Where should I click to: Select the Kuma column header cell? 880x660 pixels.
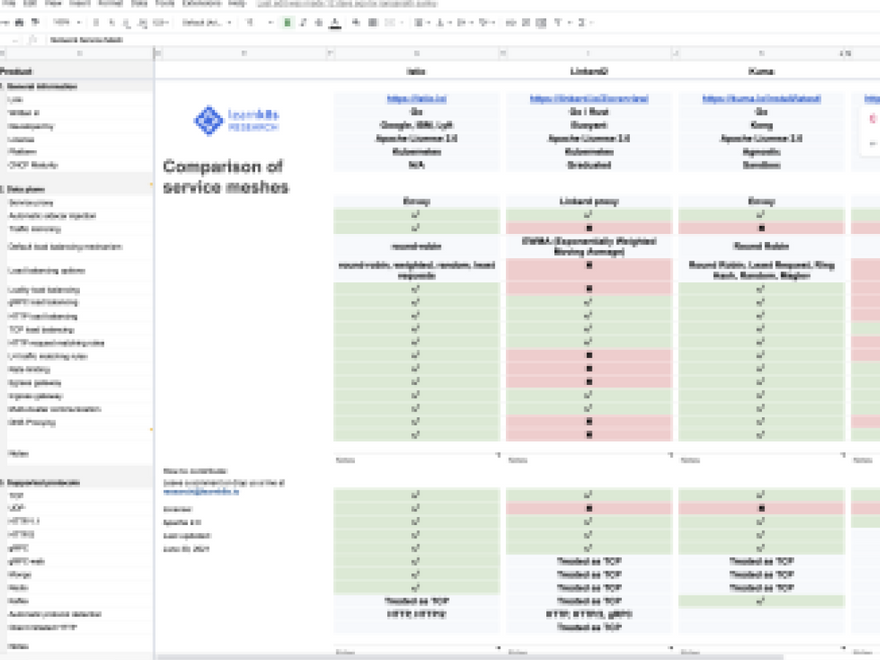point(761,71)
